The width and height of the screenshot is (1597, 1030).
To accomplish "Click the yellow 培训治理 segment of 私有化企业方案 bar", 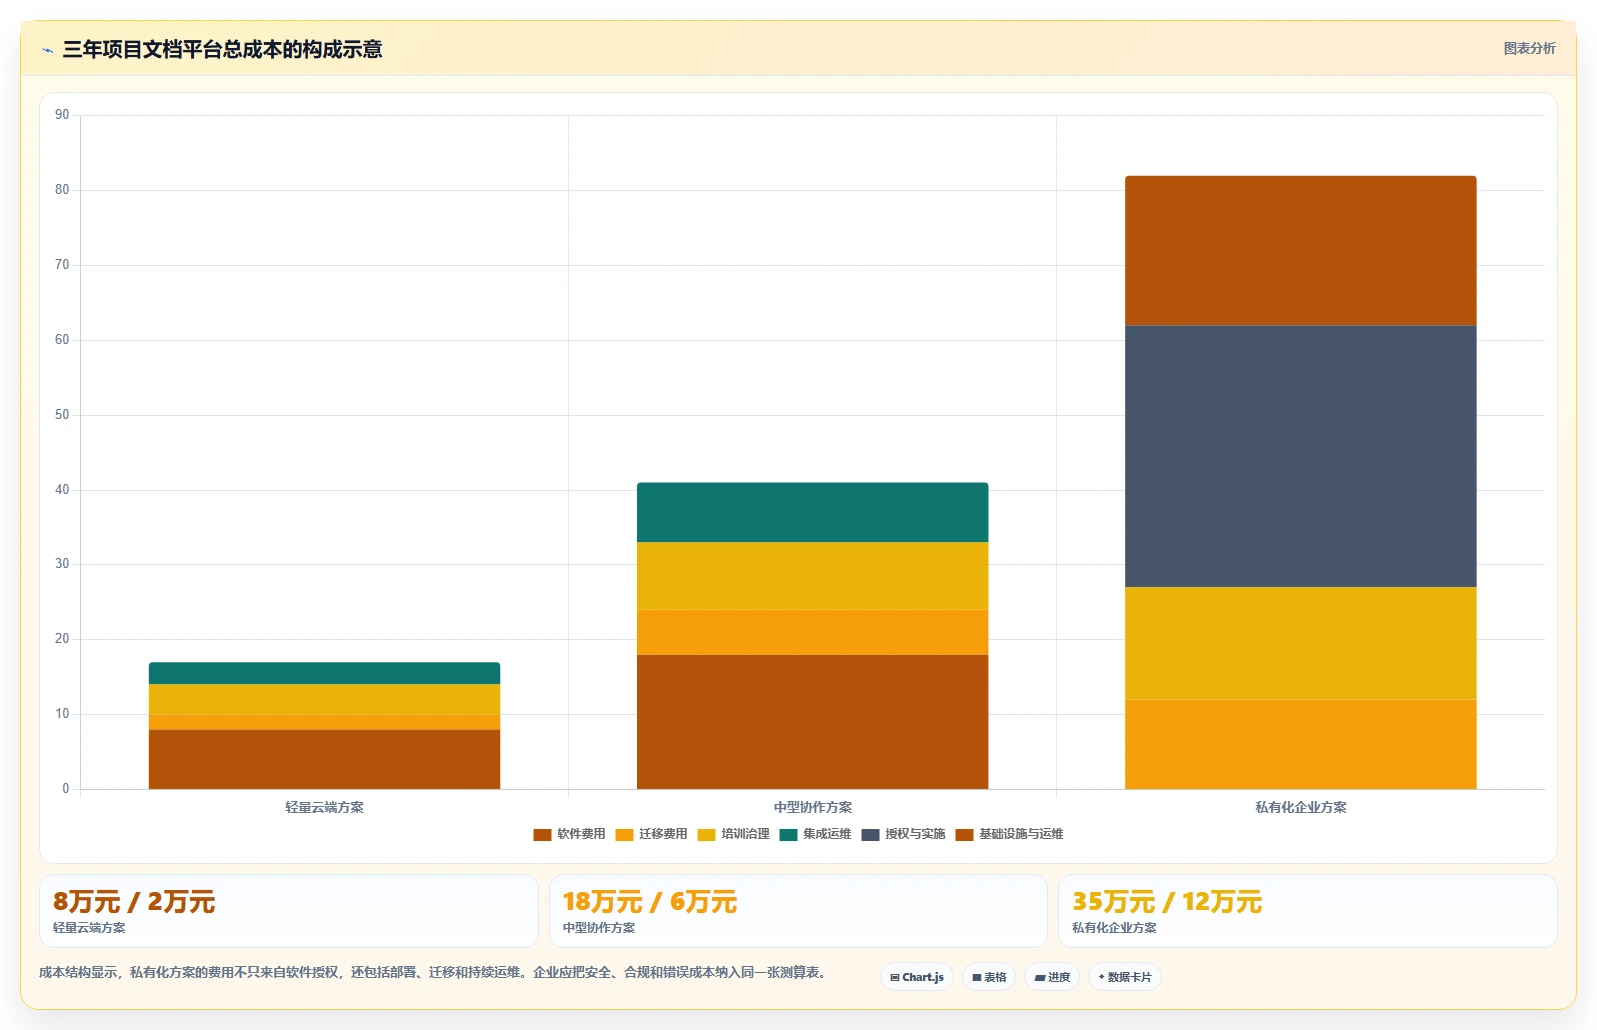I will click(x=1300, y=643).
